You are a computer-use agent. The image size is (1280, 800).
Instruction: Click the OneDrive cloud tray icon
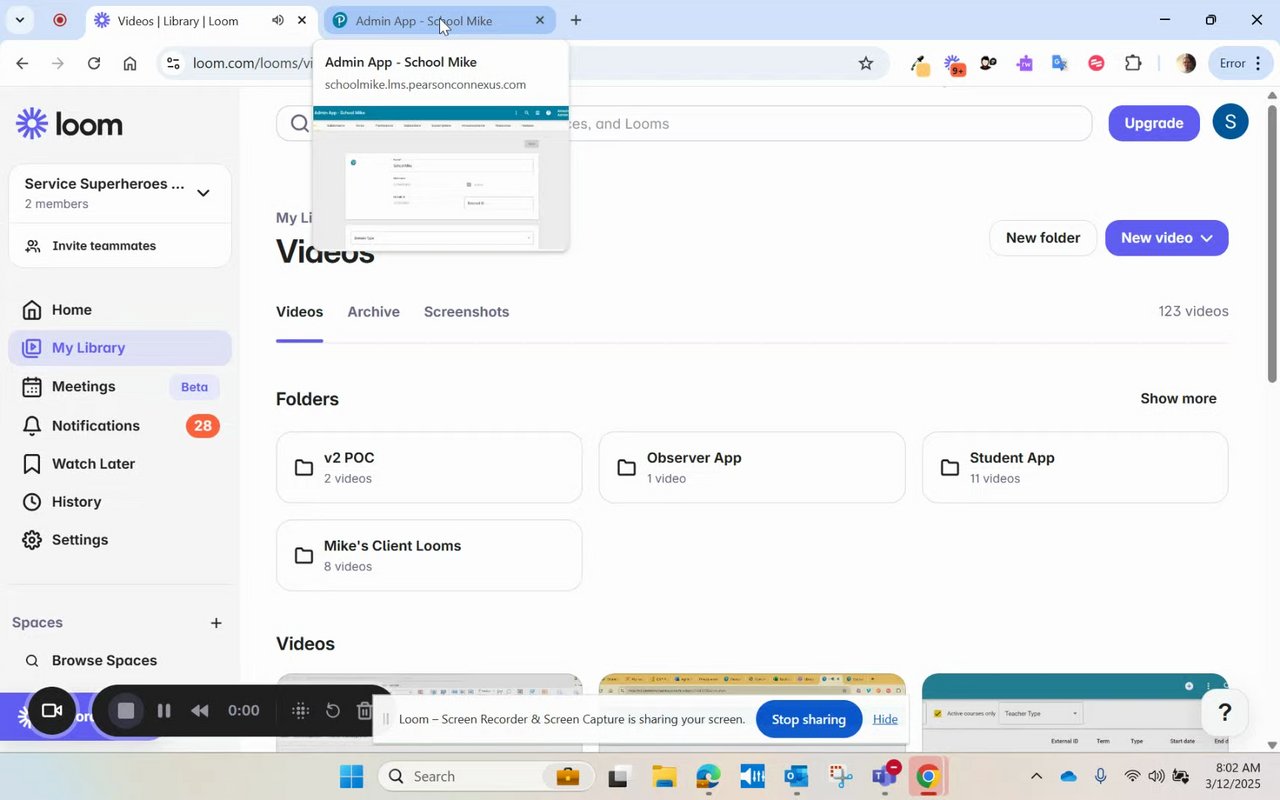tap(1068, 776)
